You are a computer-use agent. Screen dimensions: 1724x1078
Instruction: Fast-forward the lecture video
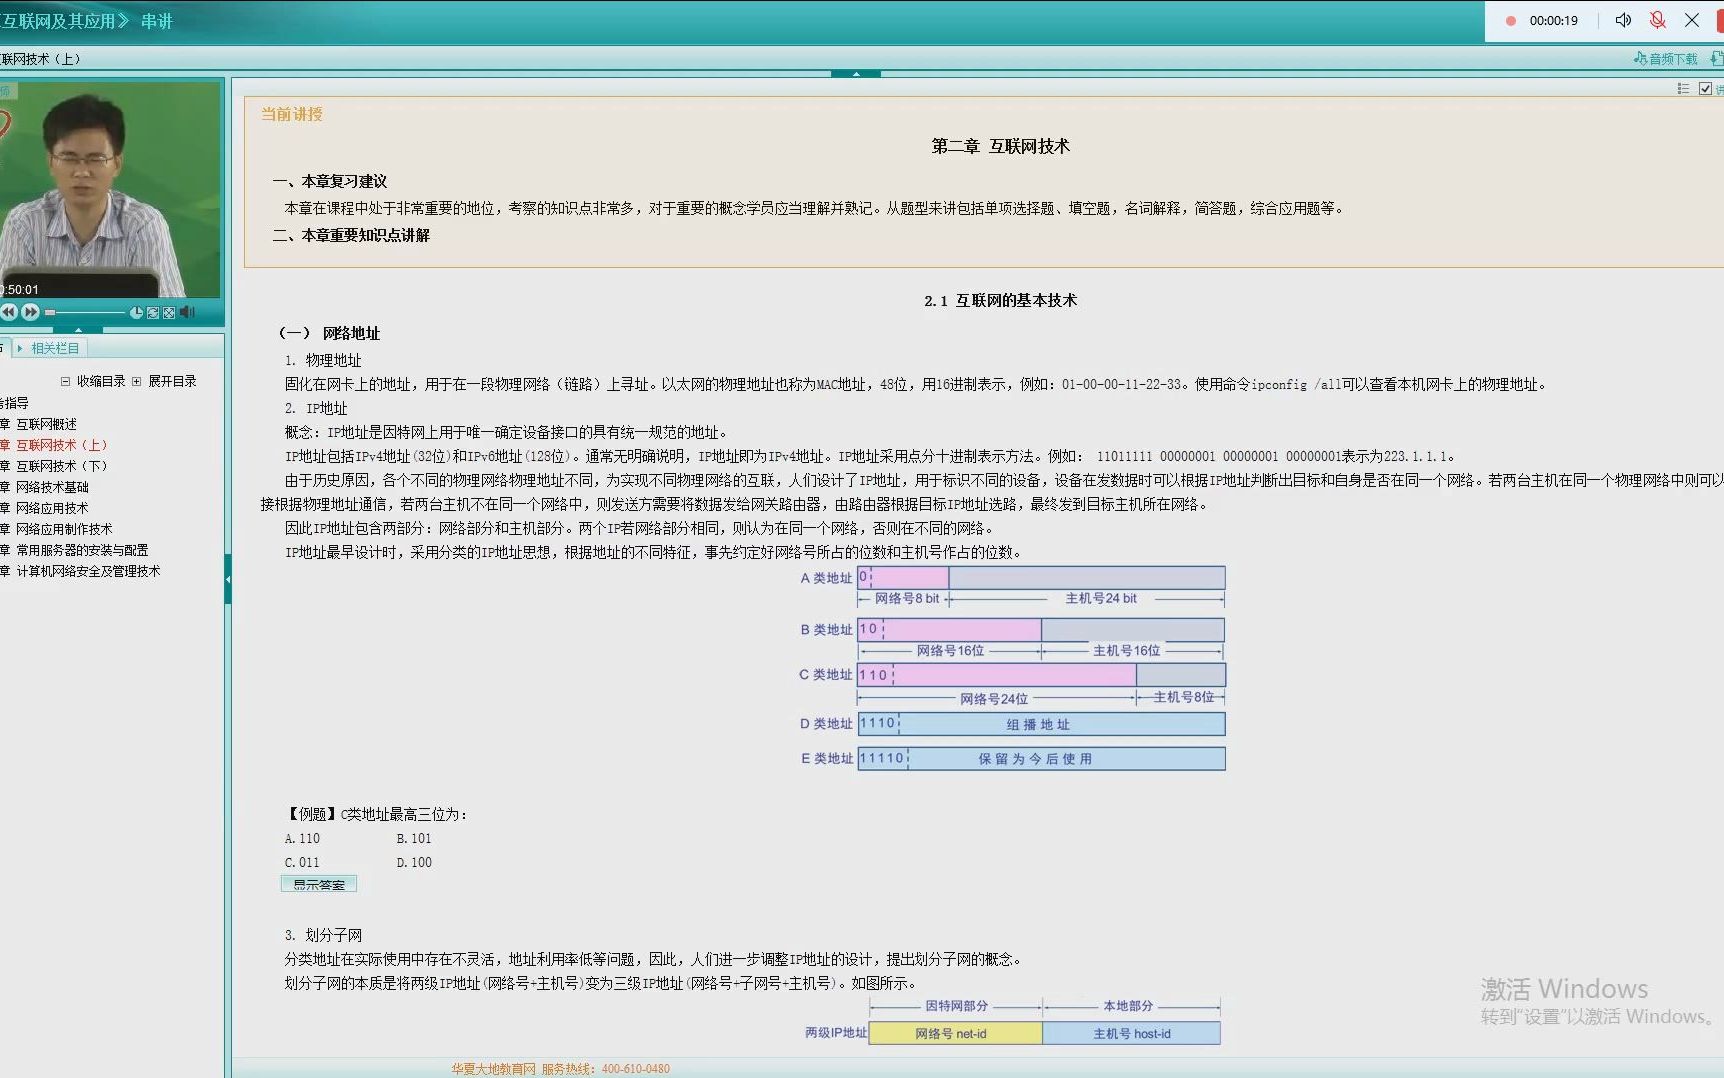click(x=31, y=312)
